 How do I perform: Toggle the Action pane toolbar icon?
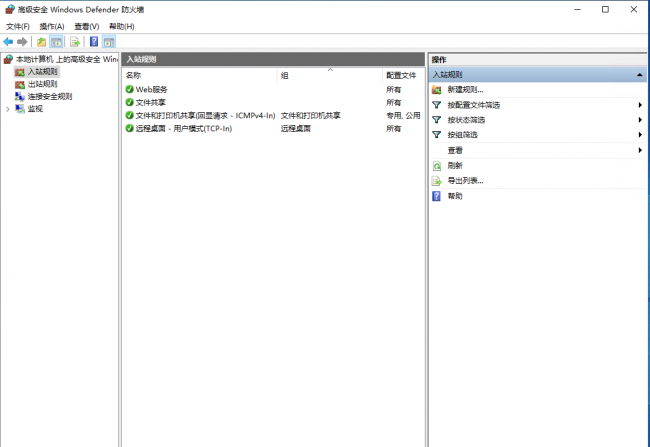(109, 41)
